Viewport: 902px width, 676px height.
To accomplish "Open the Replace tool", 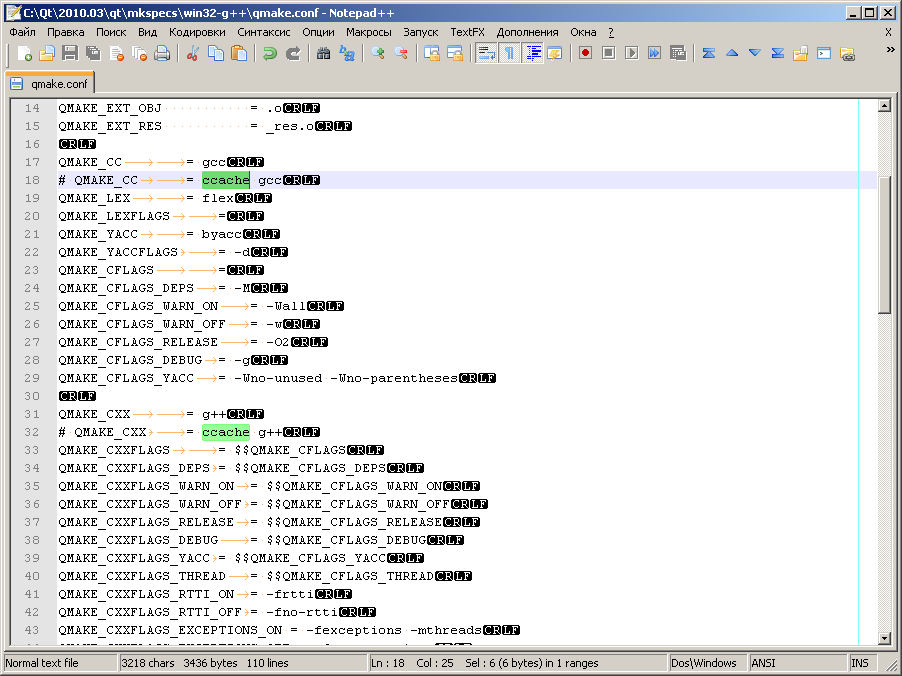I will tap(345, 53).
